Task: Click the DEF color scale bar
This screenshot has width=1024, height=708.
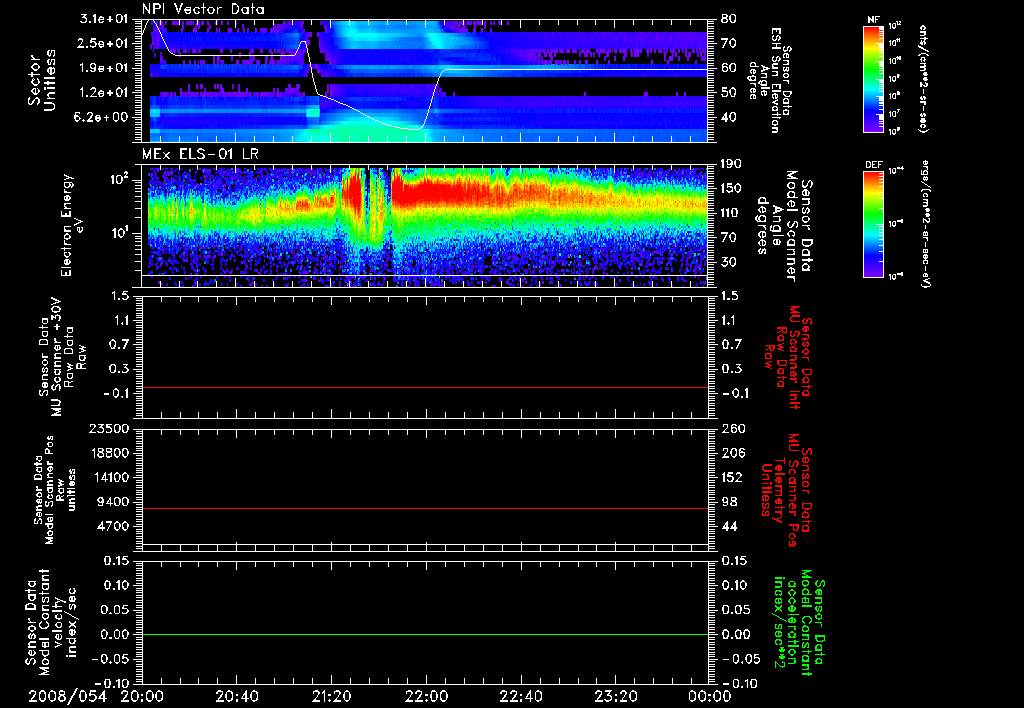Action: click(x=873, y=224)
